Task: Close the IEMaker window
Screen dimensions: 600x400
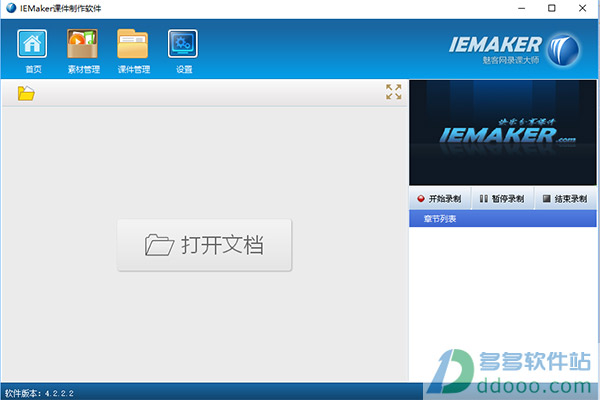Action: pyautogui.click(x=582, y=8)
